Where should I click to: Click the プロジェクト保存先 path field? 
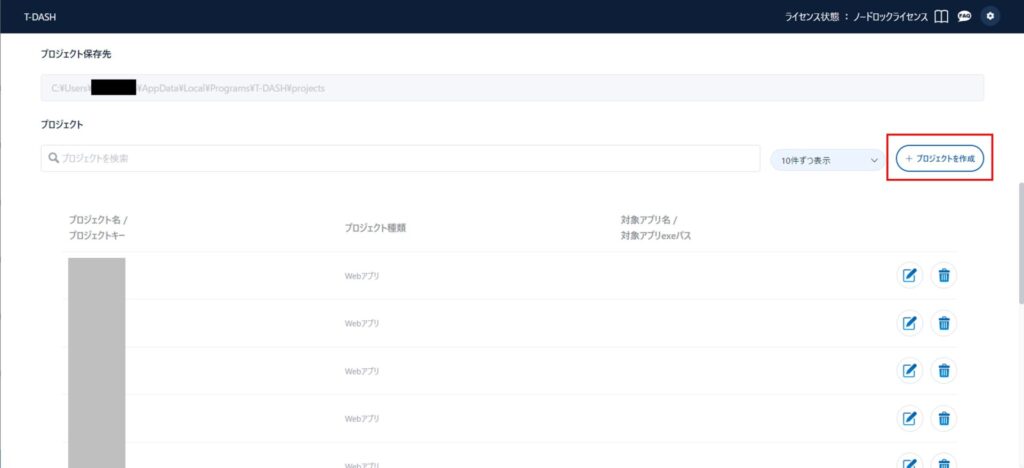click(x=512, y=88)
